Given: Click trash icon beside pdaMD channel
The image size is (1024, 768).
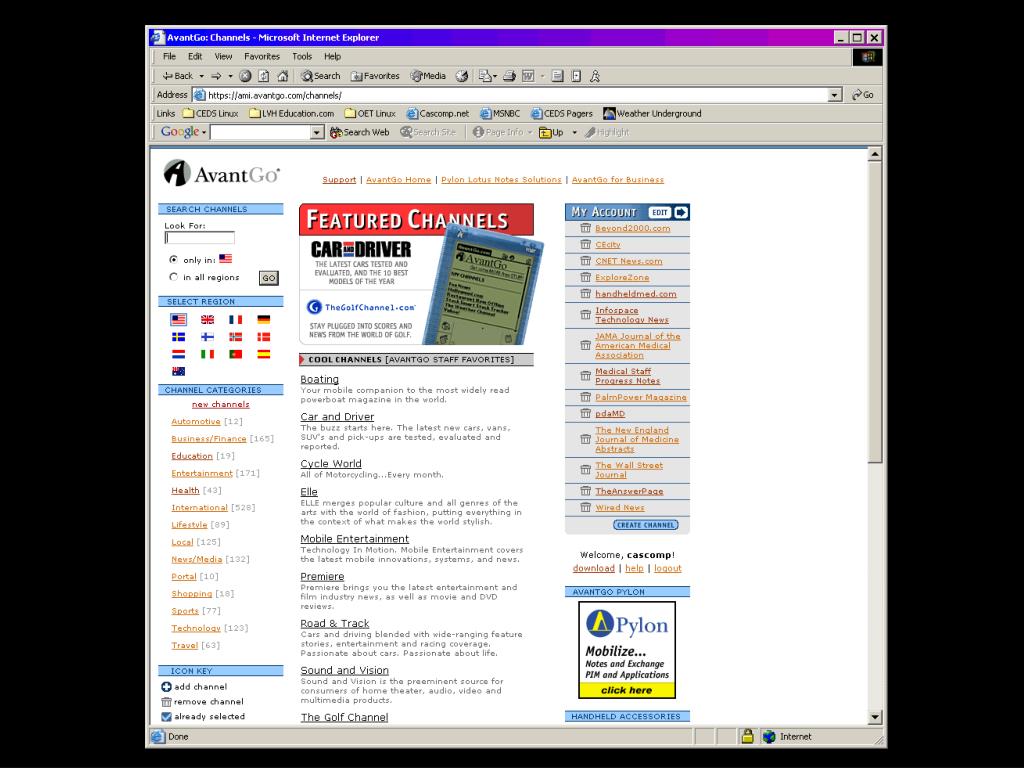Looking at the screenshot, I should coord(585,414).
